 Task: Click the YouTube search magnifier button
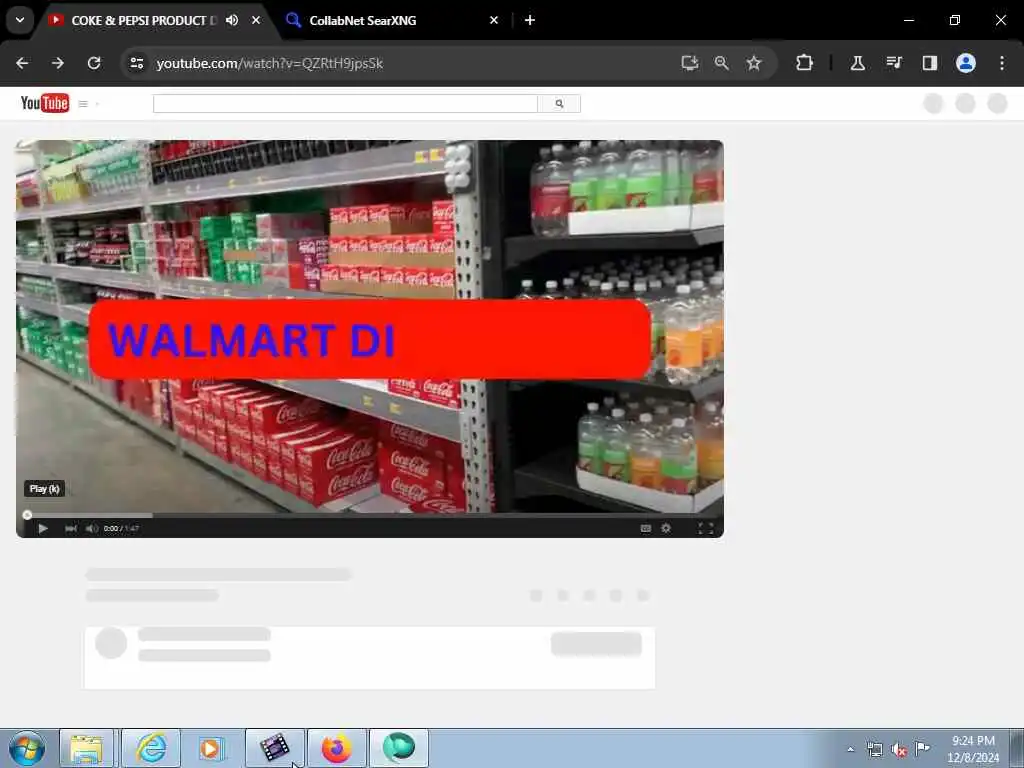point(559,103)
